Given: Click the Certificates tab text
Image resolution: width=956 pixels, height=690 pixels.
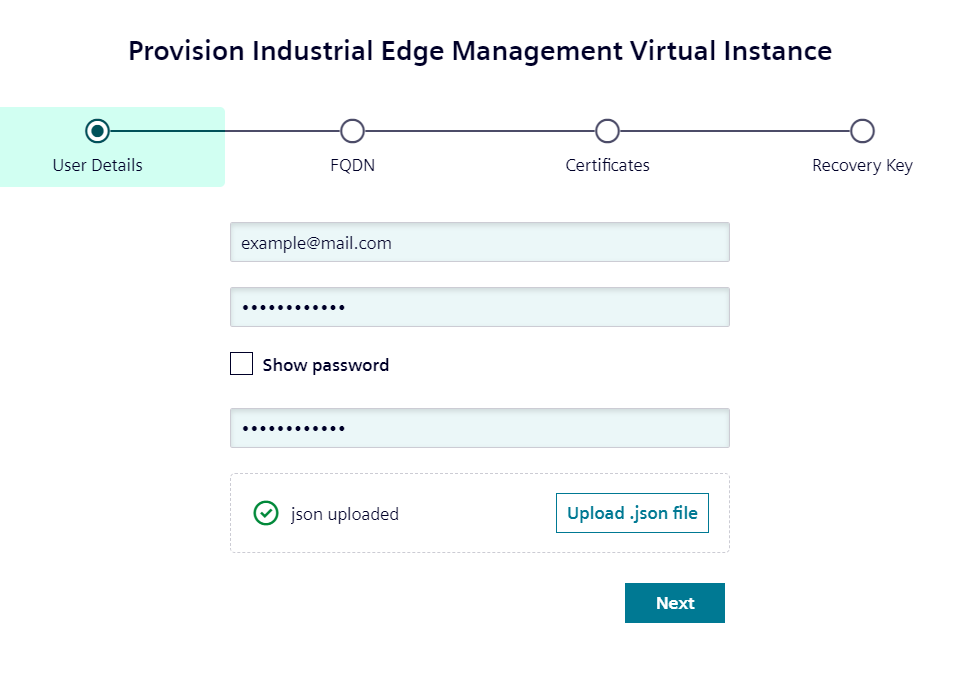Looking at the screenshot, I should 607,165.
